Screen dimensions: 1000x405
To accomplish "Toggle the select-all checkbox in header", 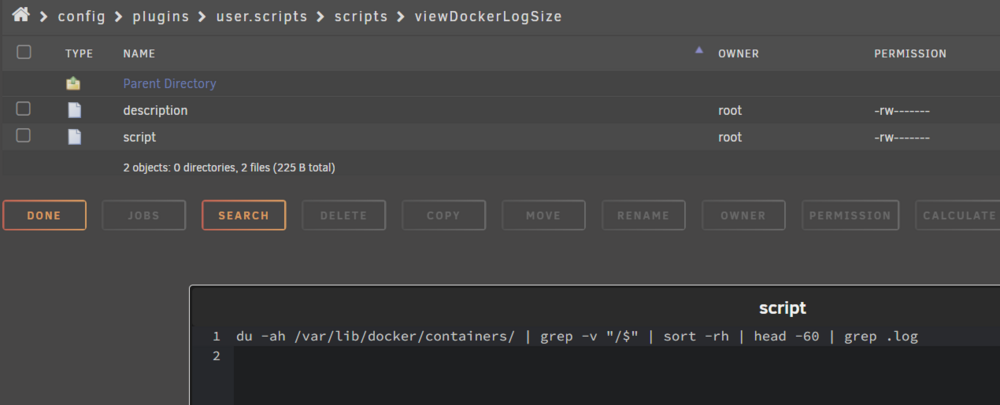I will coord(24,52).
